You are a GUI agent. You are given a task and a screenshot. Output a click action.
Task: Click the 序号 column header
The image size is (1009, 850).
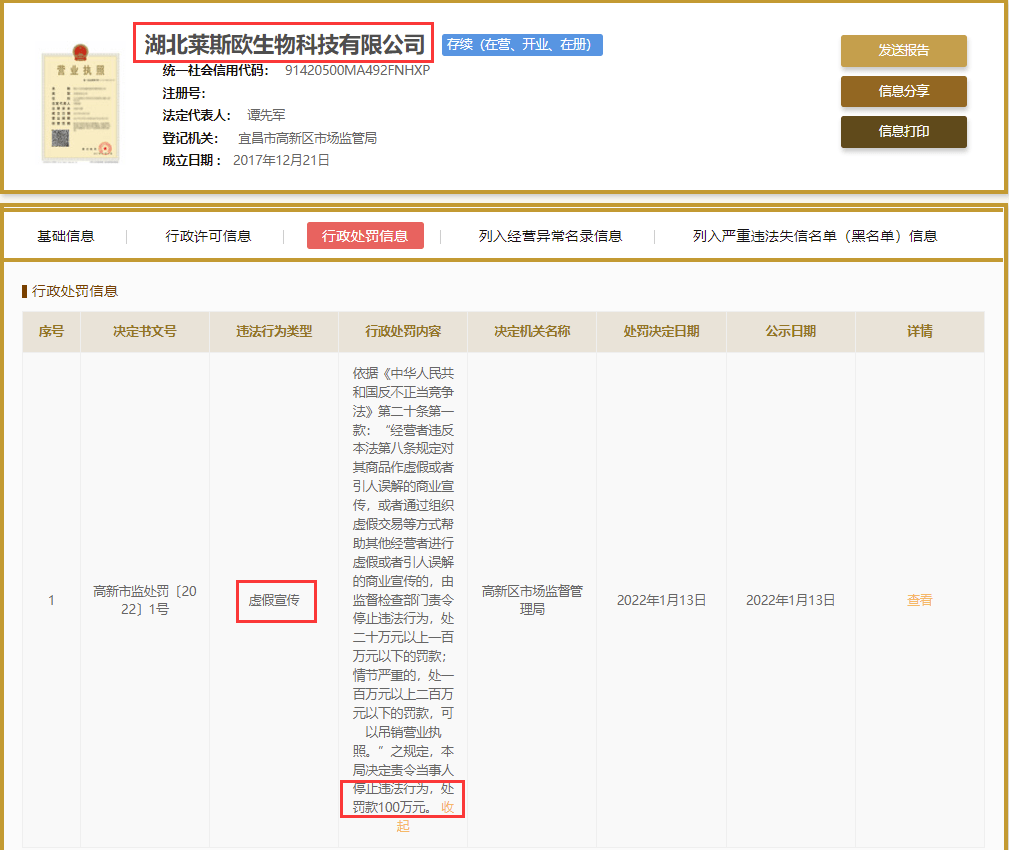[51, 331]
